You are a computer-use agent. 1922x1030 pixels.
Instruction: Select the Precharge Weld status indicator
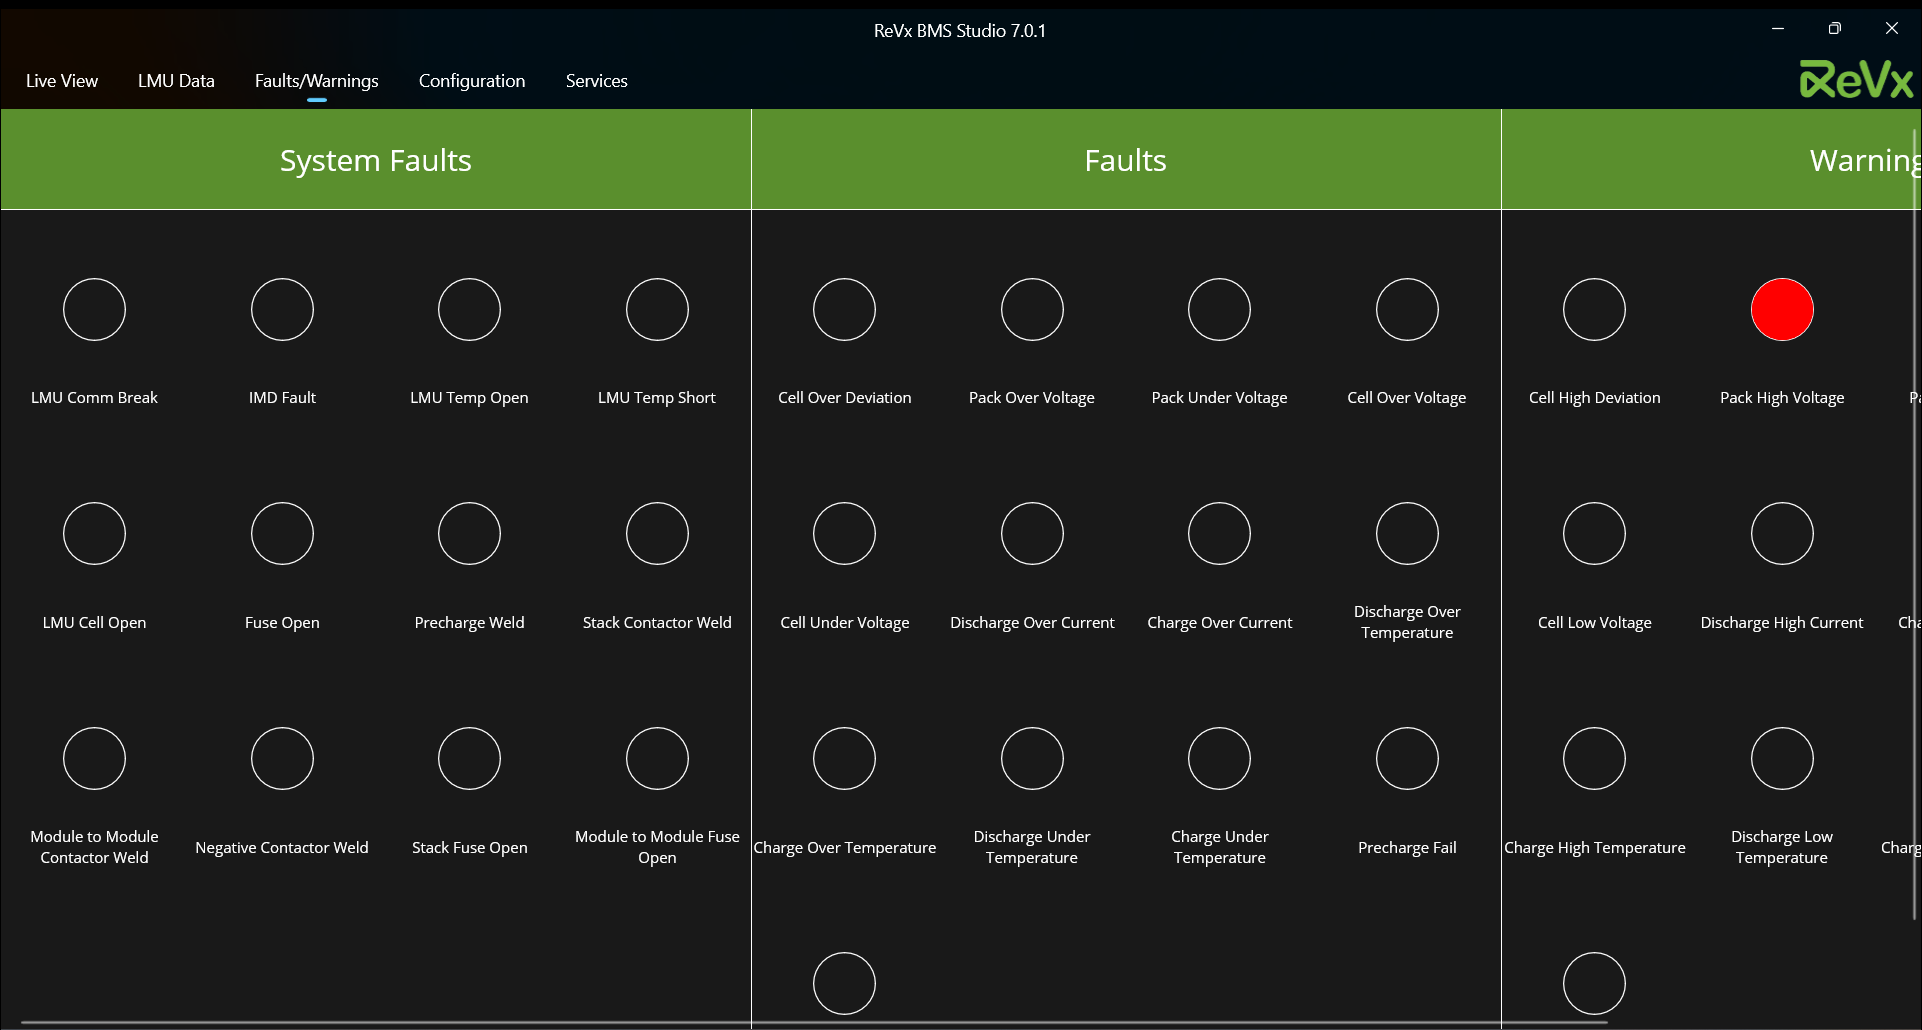pos(469,534)
